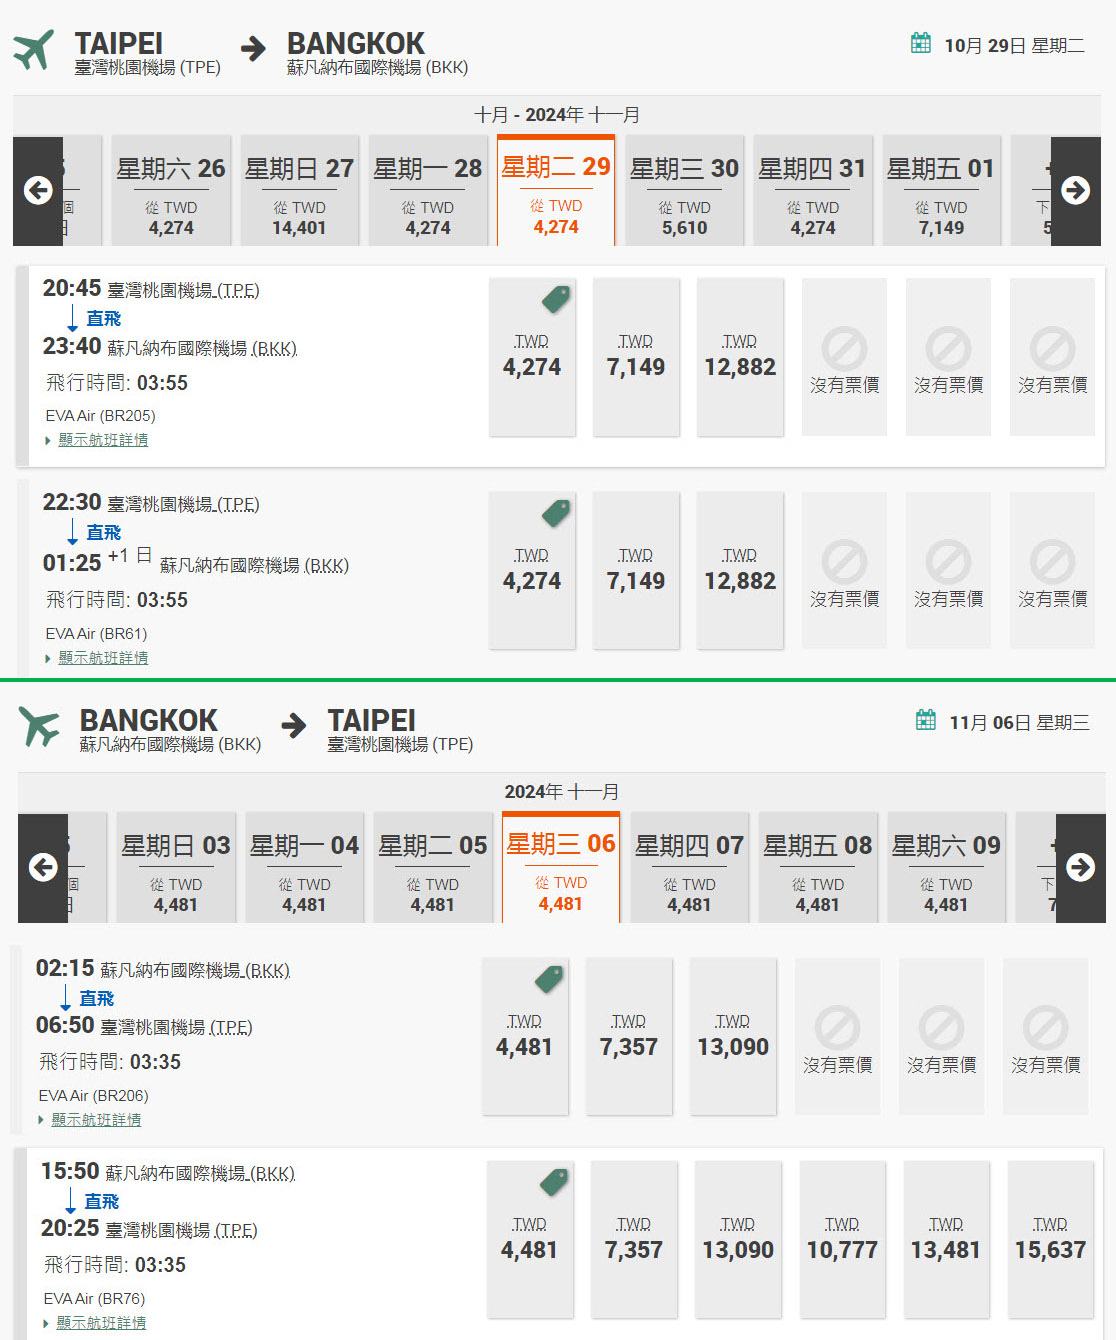Select the tagged TWD 4,274 fare for BR205
1116x1340 pixels.
tap(532, 357)
